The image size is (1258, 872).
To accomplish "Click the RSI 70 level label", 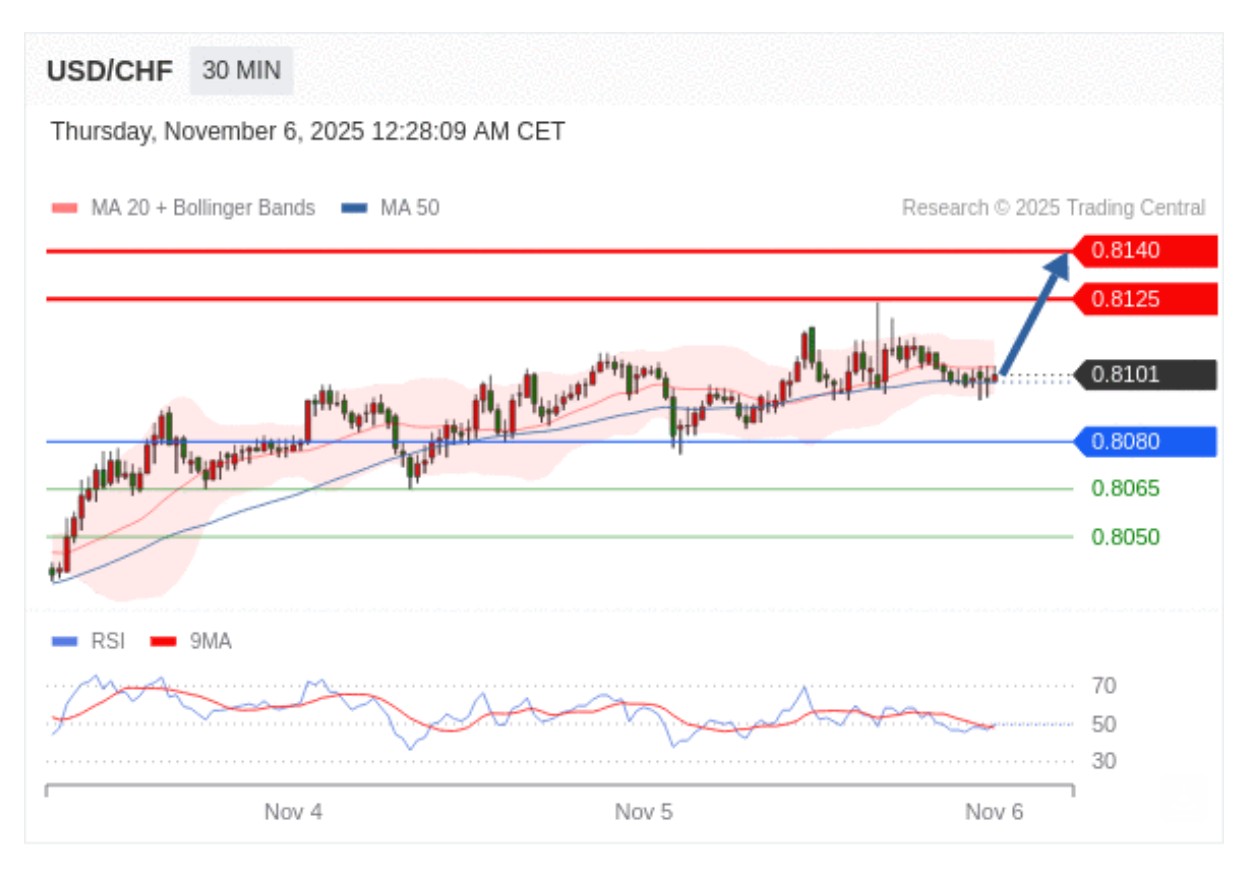I will tap(1104, 686).
